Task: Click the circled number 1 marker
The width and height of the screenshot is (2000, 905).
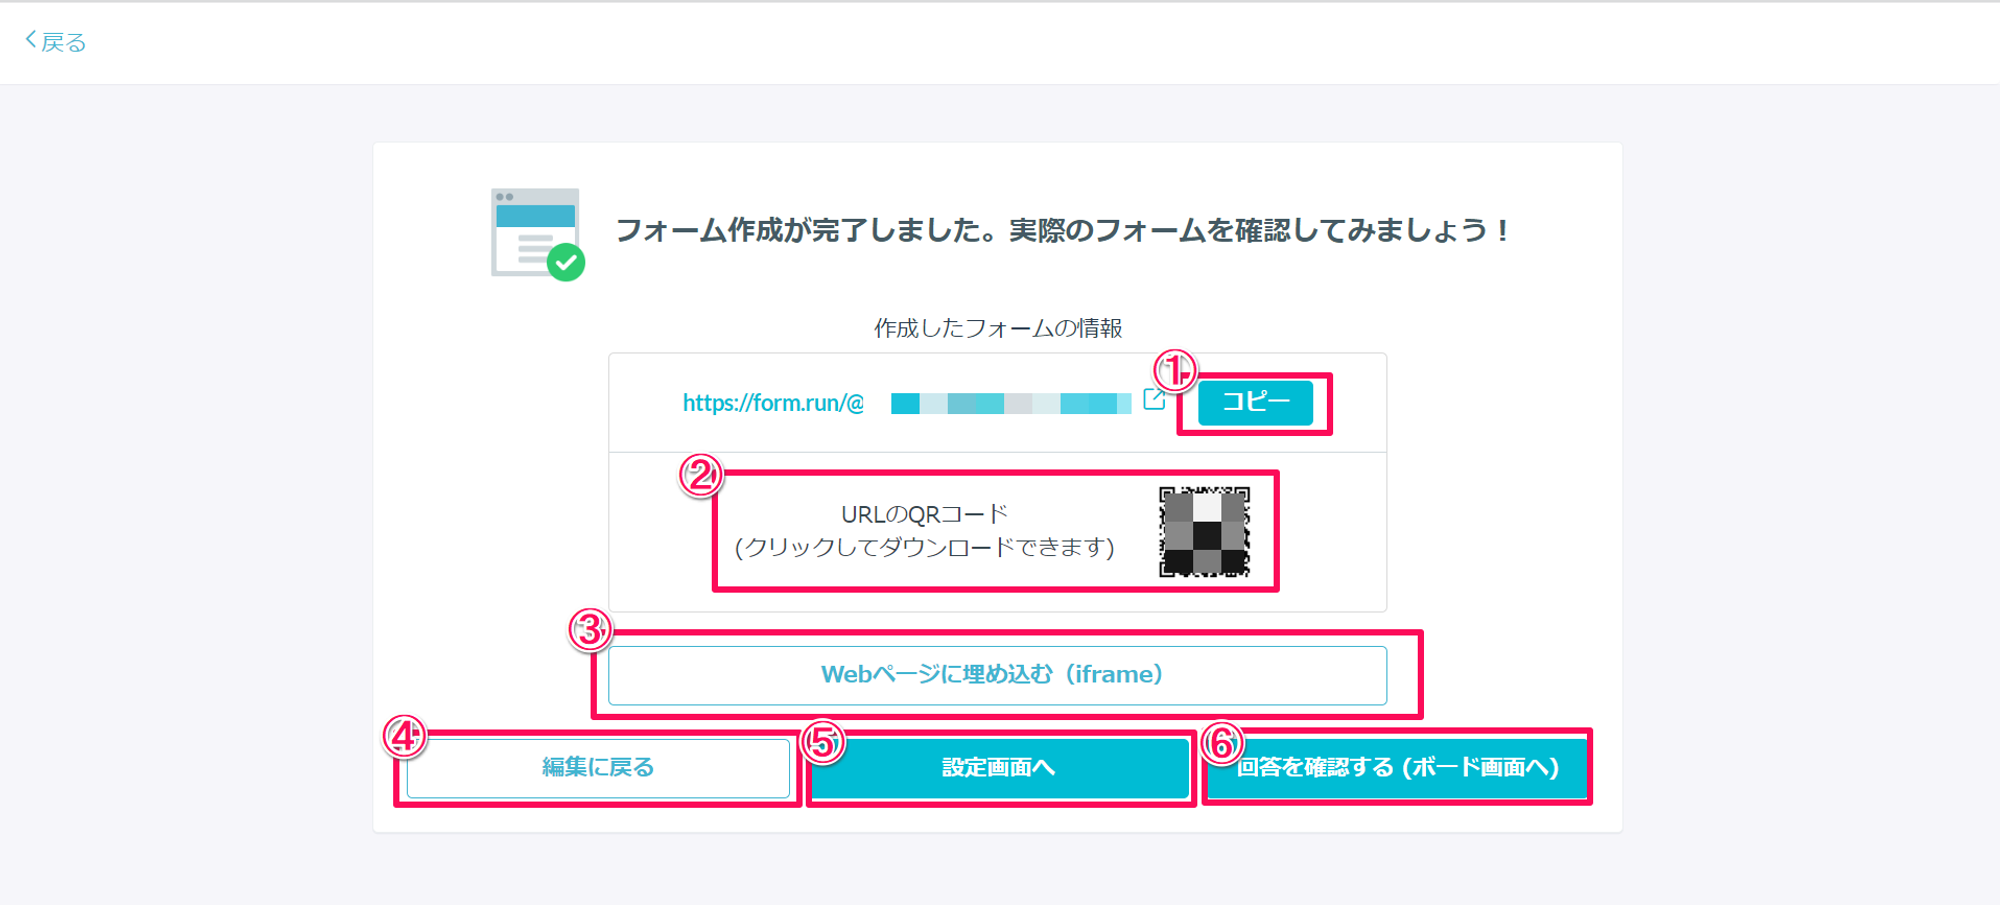Action: [1175, 370]
